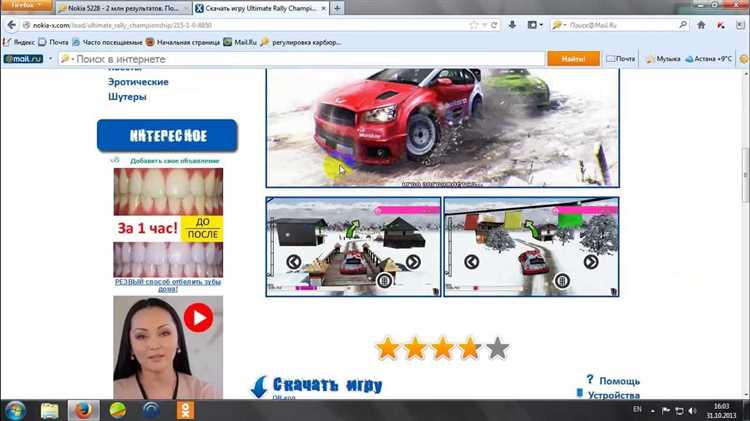The height and width of the screenshot is (421, 750).
Task: Open the Начальная страница bookmark
Action: coord(183,42)
